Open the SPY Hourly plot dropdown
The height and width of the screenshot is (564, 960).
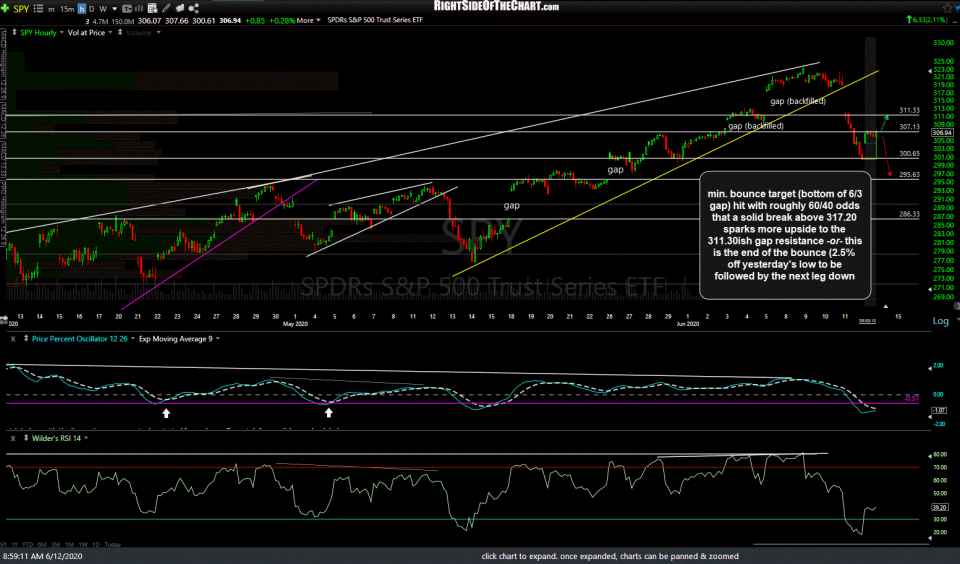pyautogui.click(x=61, y=32)
